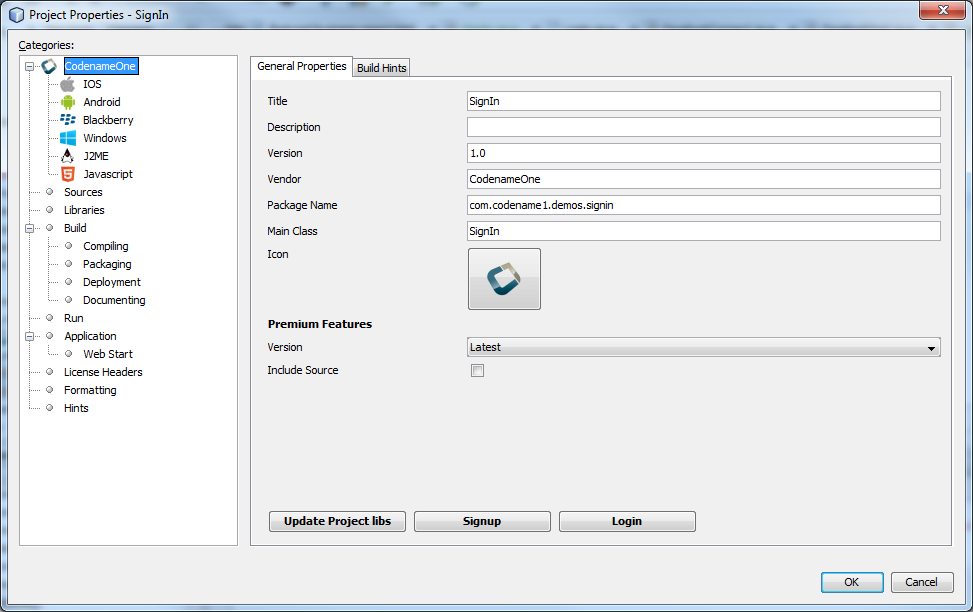The width and height of the screenshot is (973, 612).
Task: Select Compiling category
Action: [105, 246]
